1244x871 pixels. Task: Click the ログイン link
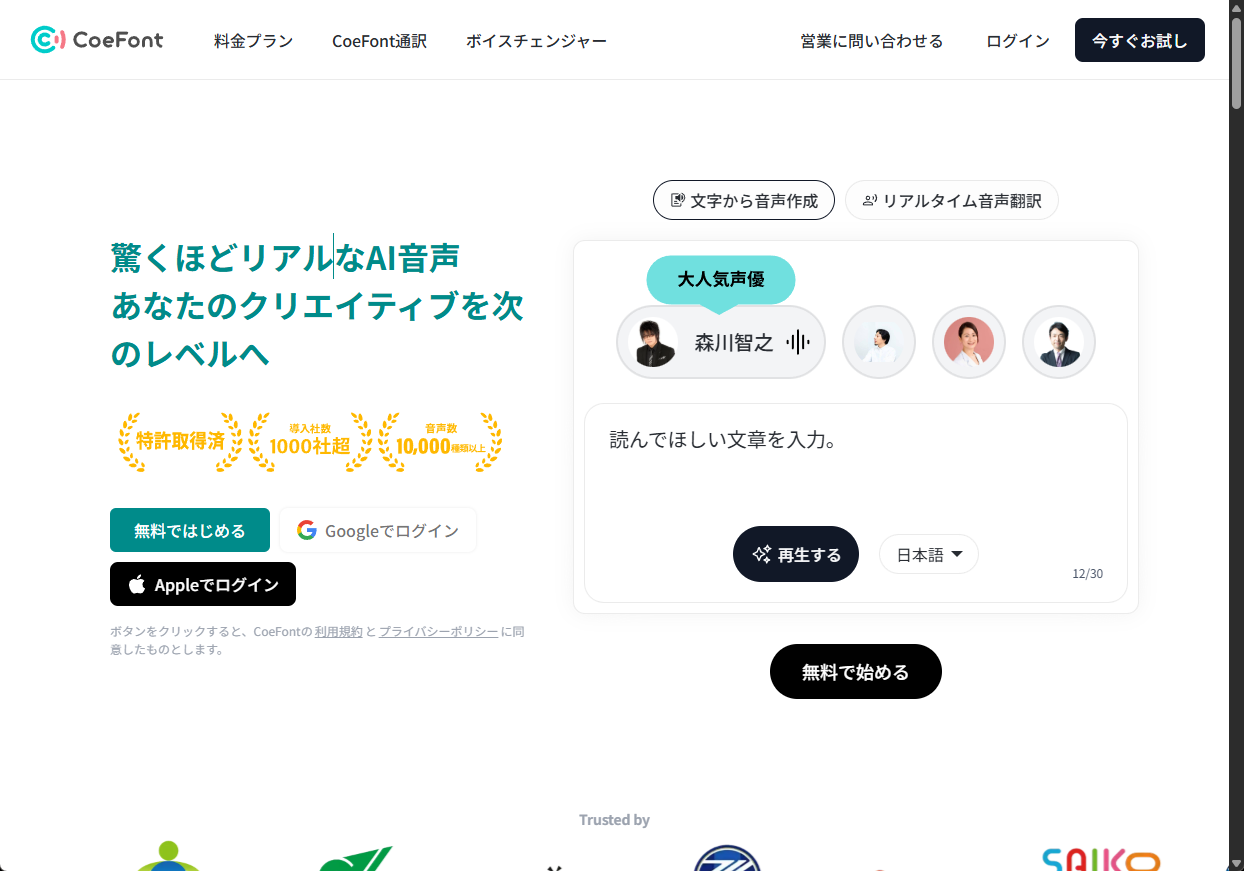1017,41
